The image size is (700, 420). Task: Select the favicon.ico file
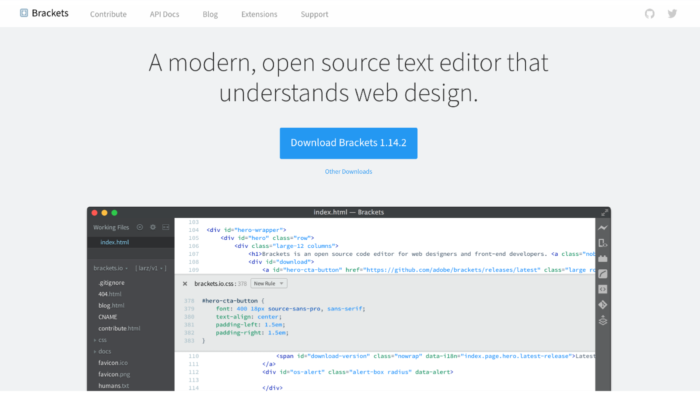pos(113,363)
